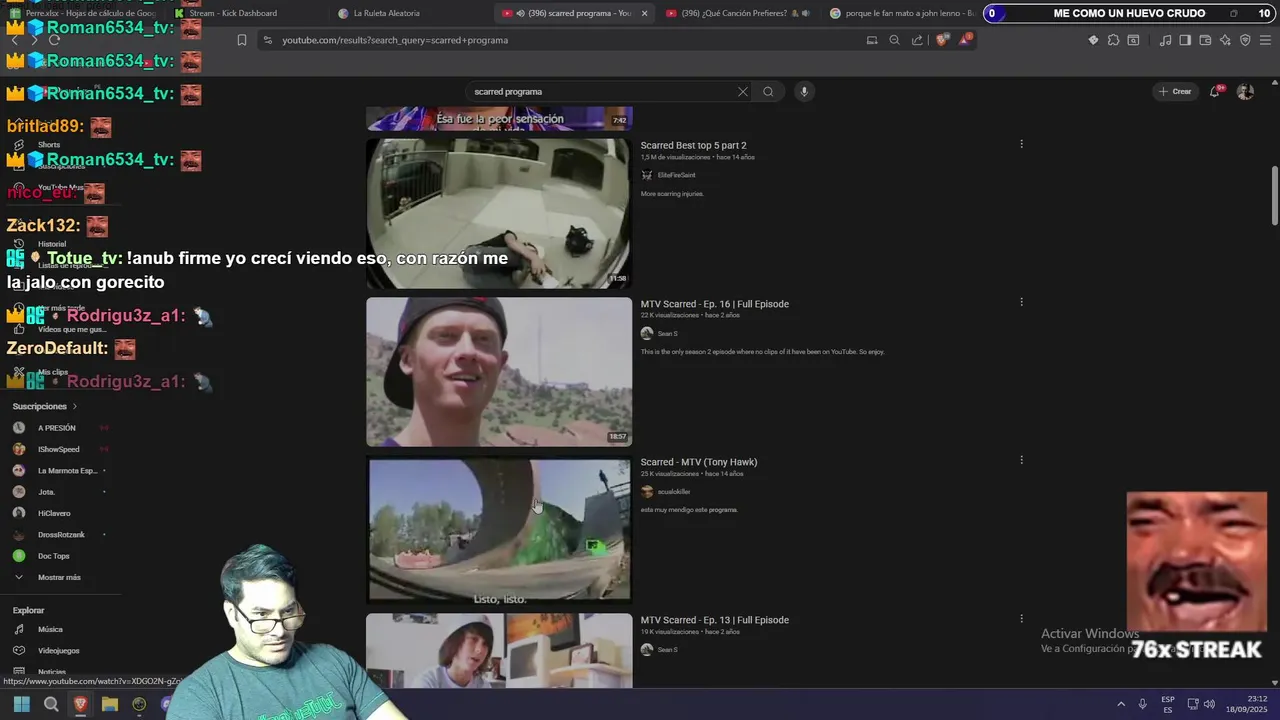Expand the Suscripciones section chevron

(x=74, y=406)
